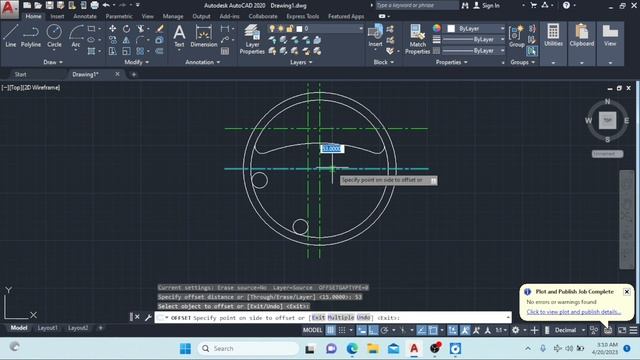This screenshot has width=640, height=360.
Task: Add a new layout with plus button
Action: [100, 328]
